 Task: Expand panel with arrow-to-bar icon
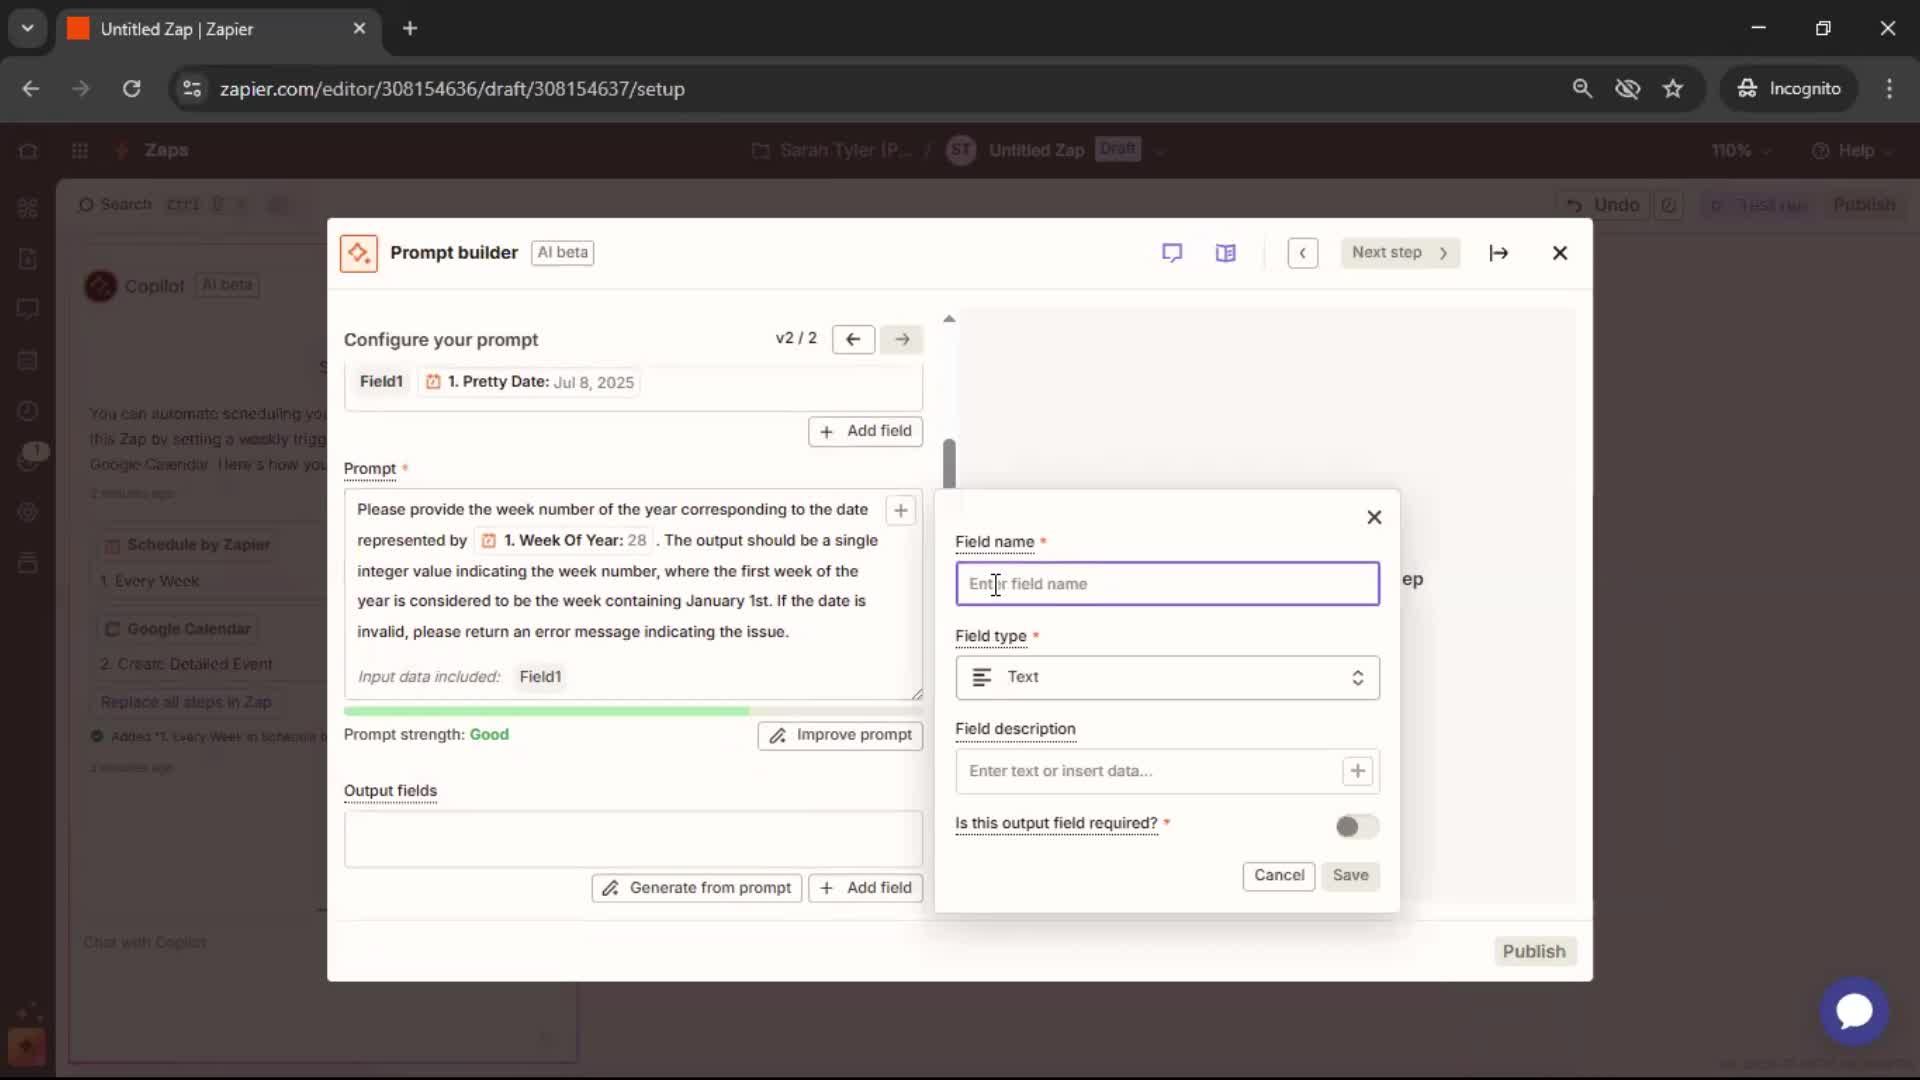point(1498,253)
